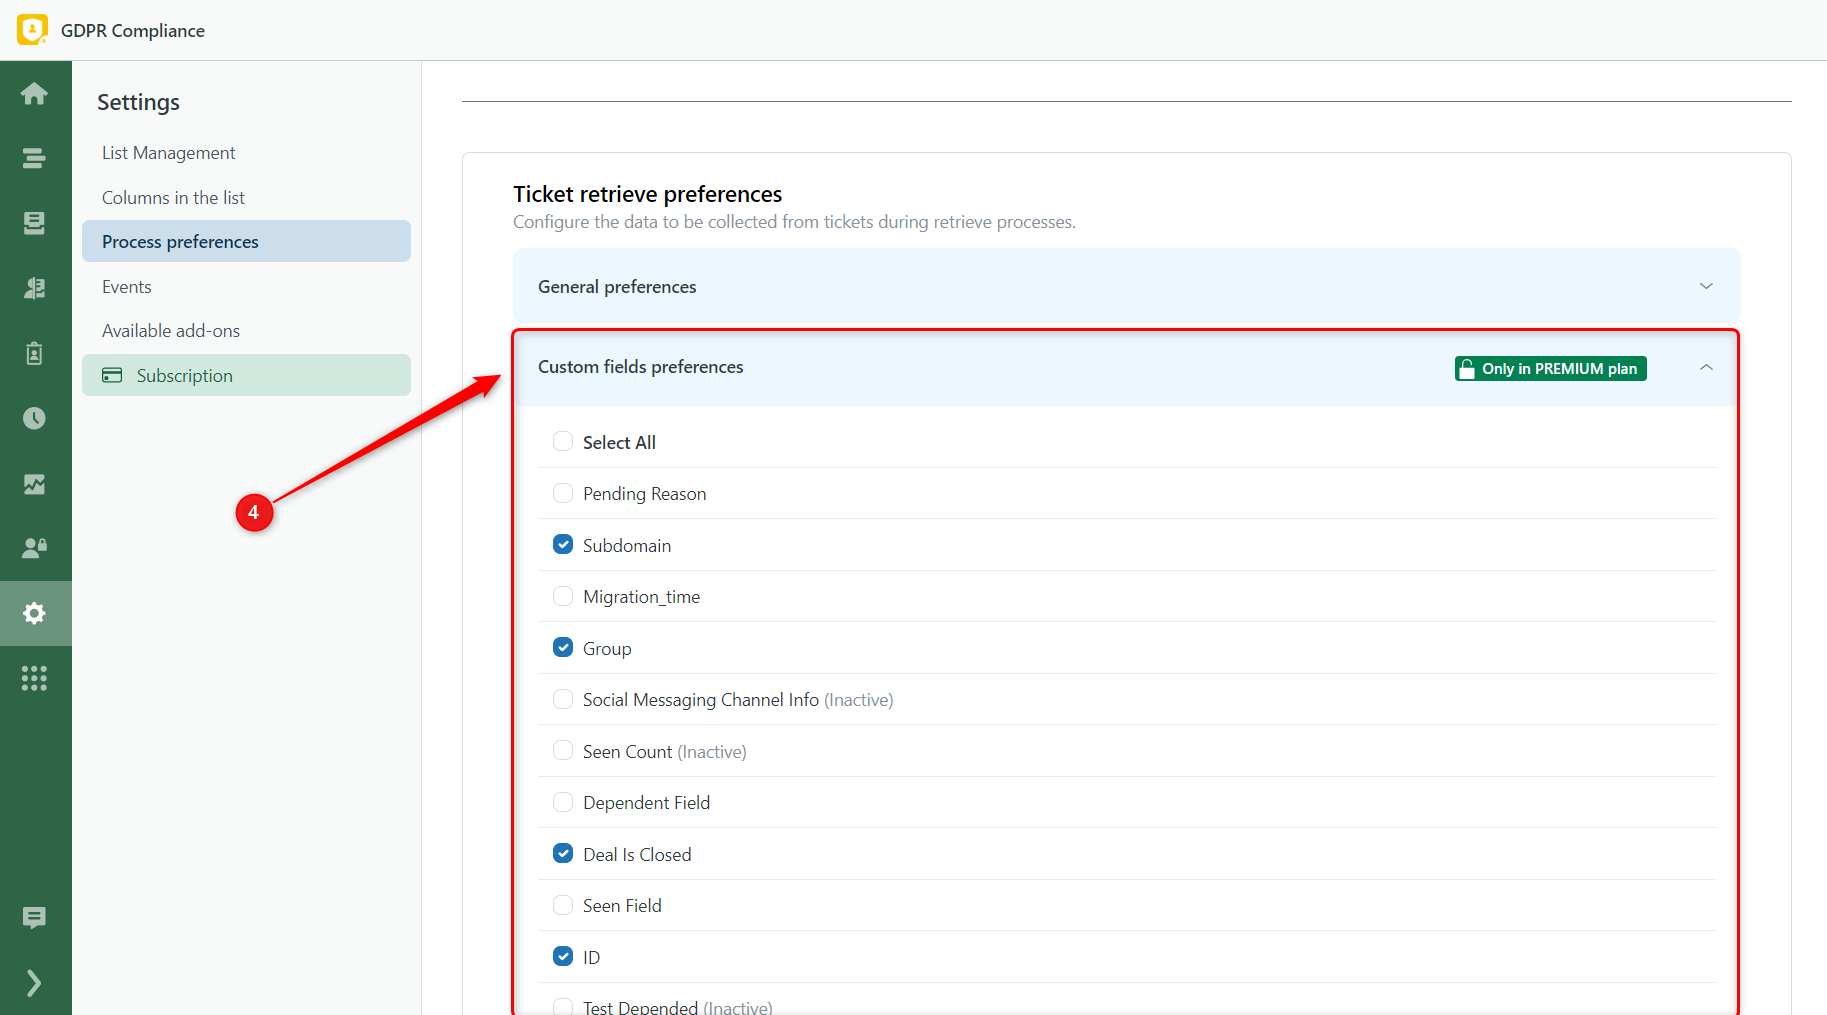Click the Only in PREMIUM plan badge
The height and width of the screenshot is (1015, 1827).
point(1550,369)
